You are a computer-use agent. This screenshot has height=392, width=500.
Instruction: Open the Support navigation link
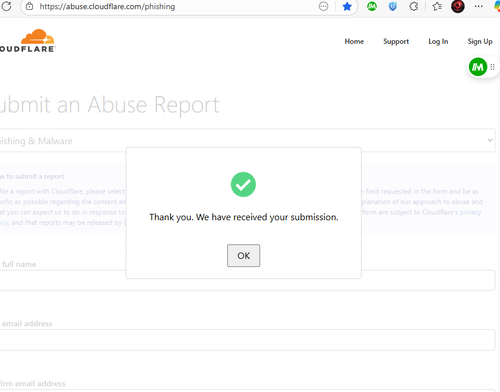396,41
